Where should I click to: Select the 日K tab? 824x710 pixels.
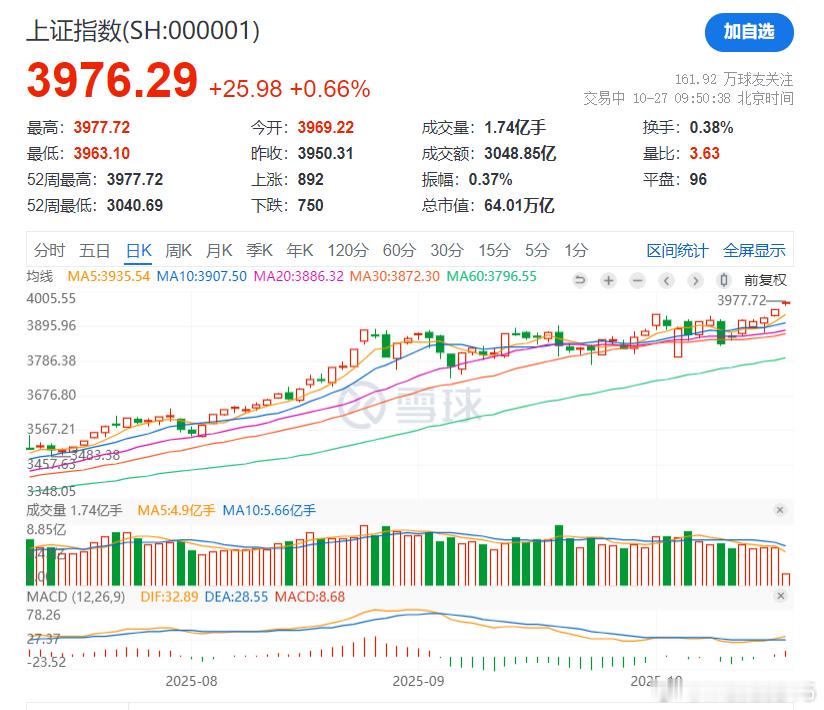coord(139,250)
